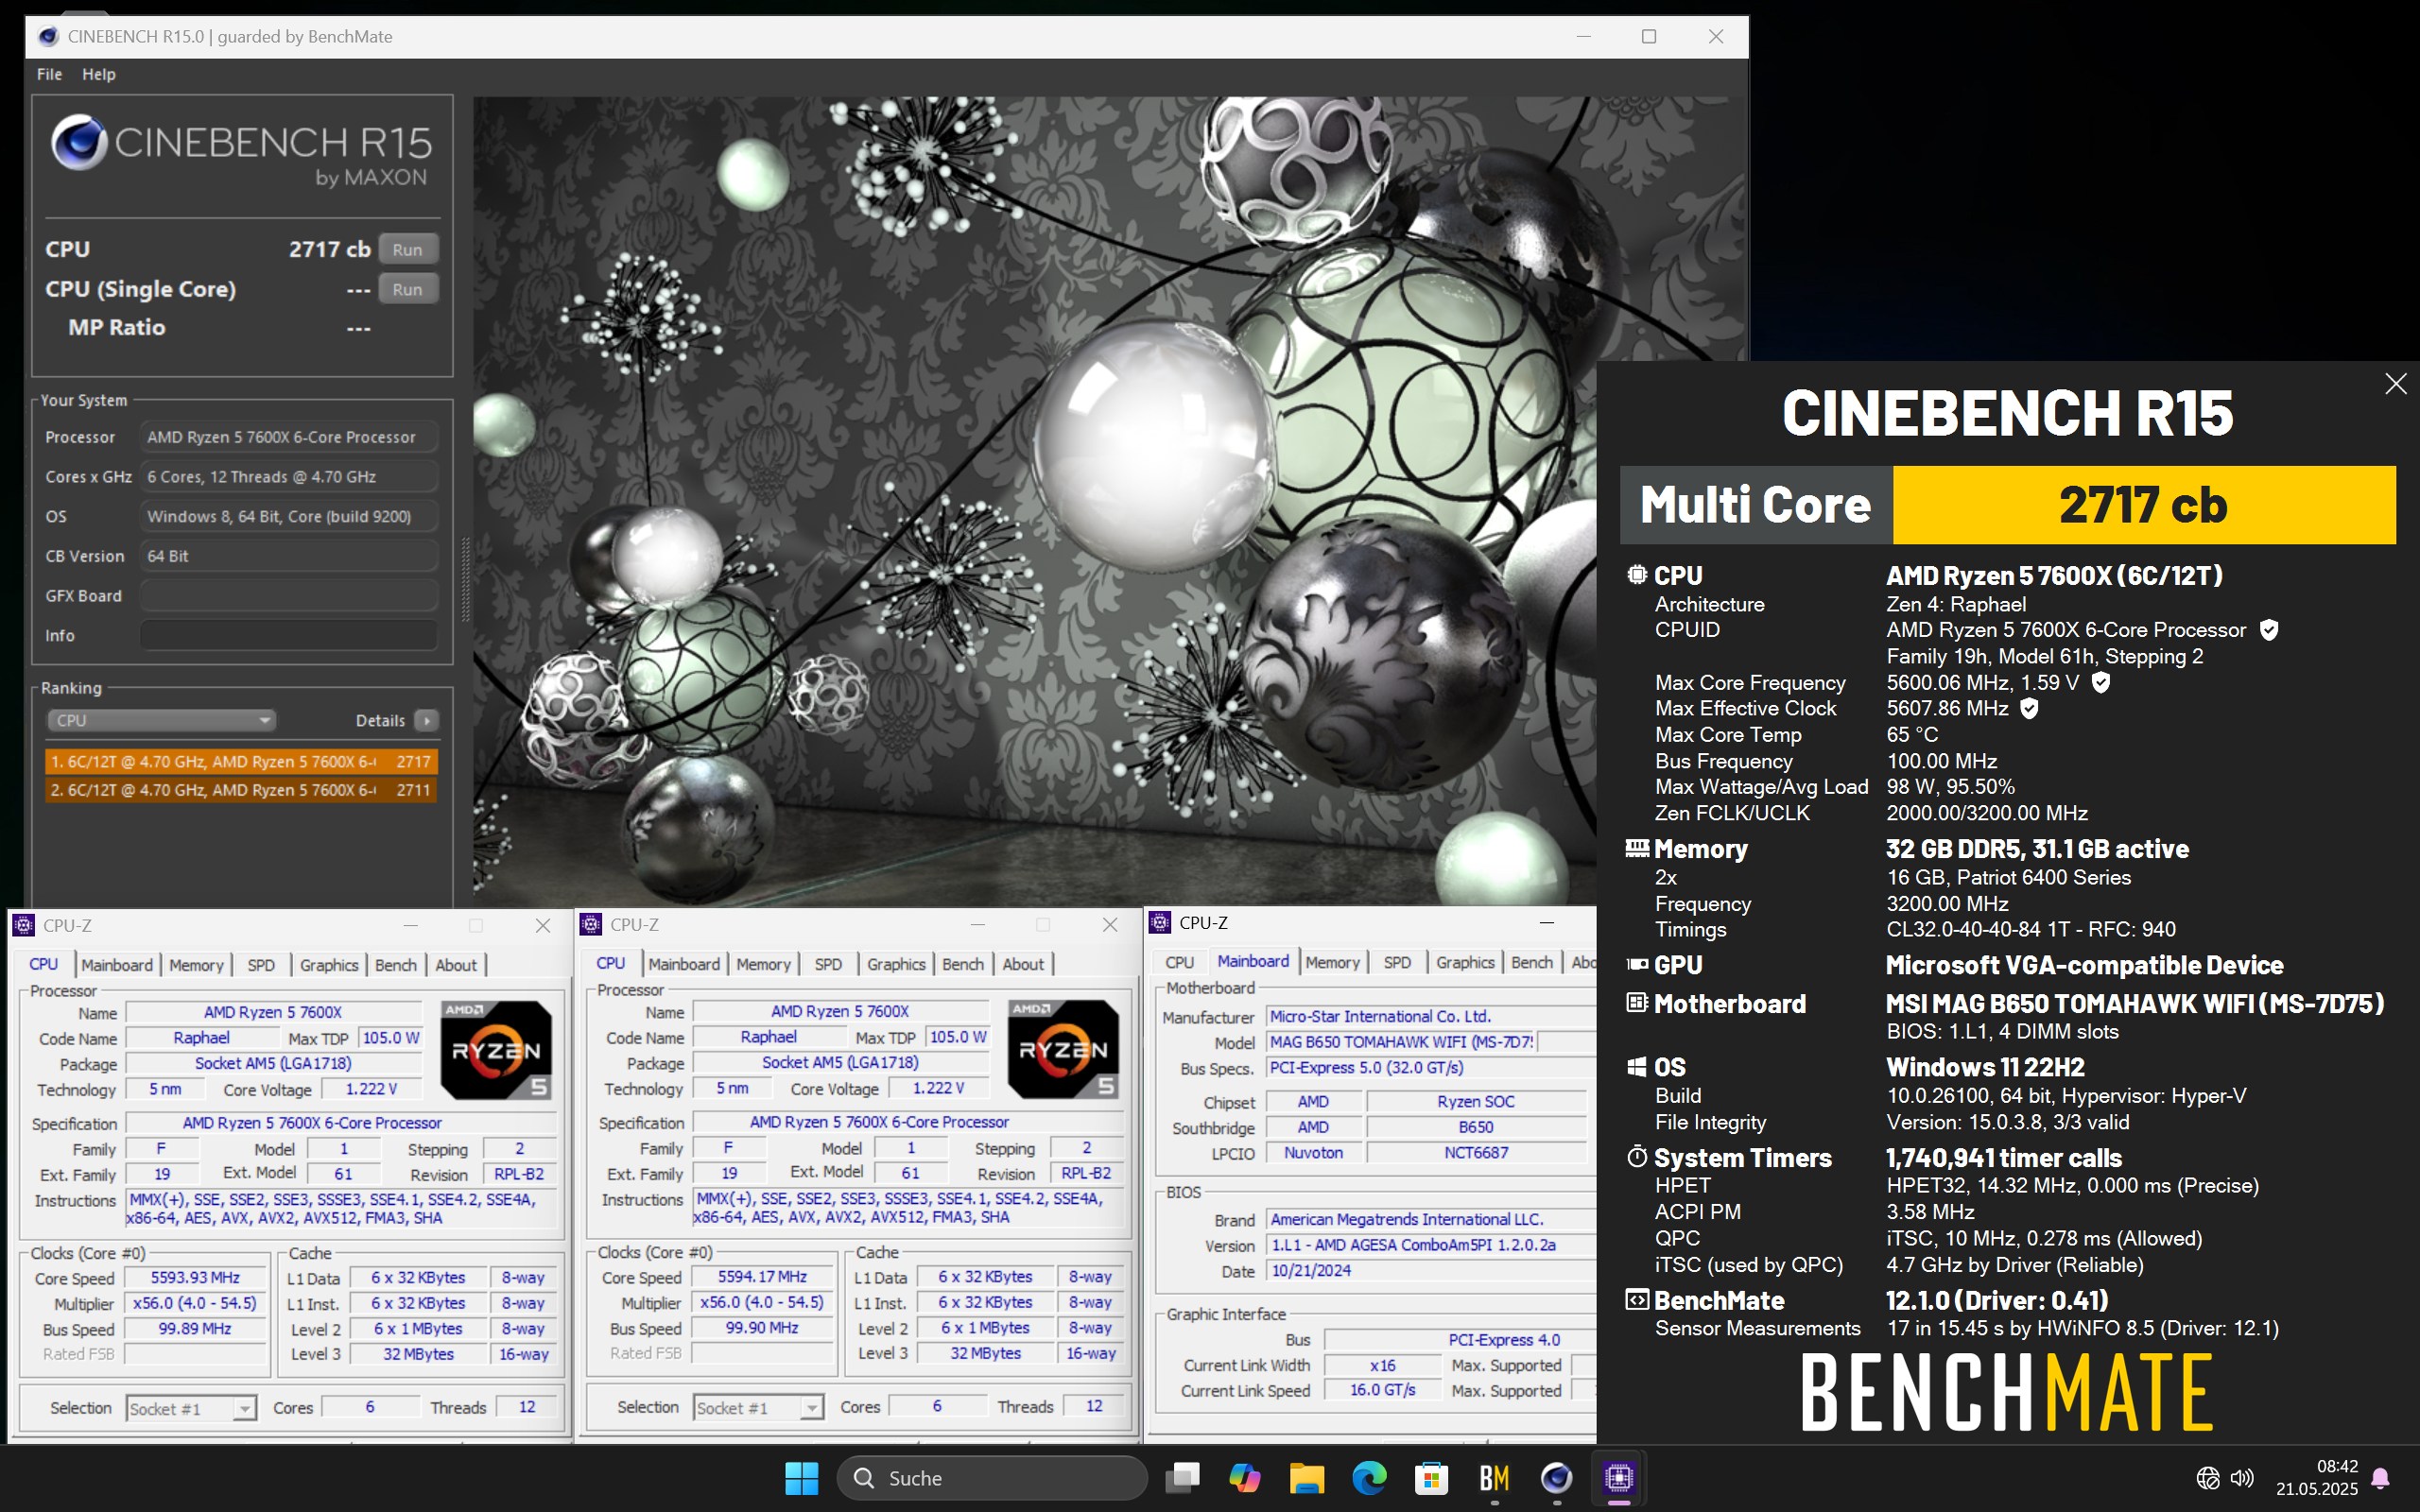This screenshot has width=2420, height=1512.
Task: Open the Help menu in Cinebench
Action: coord(98,74)
